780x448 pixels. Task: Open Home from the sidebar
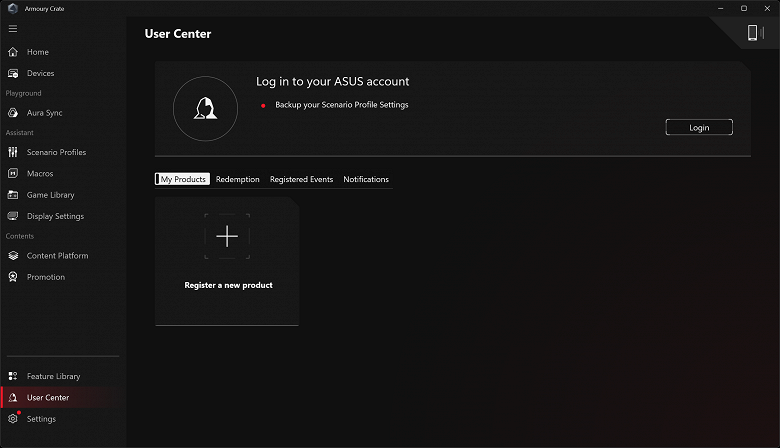tap(37, 52)
